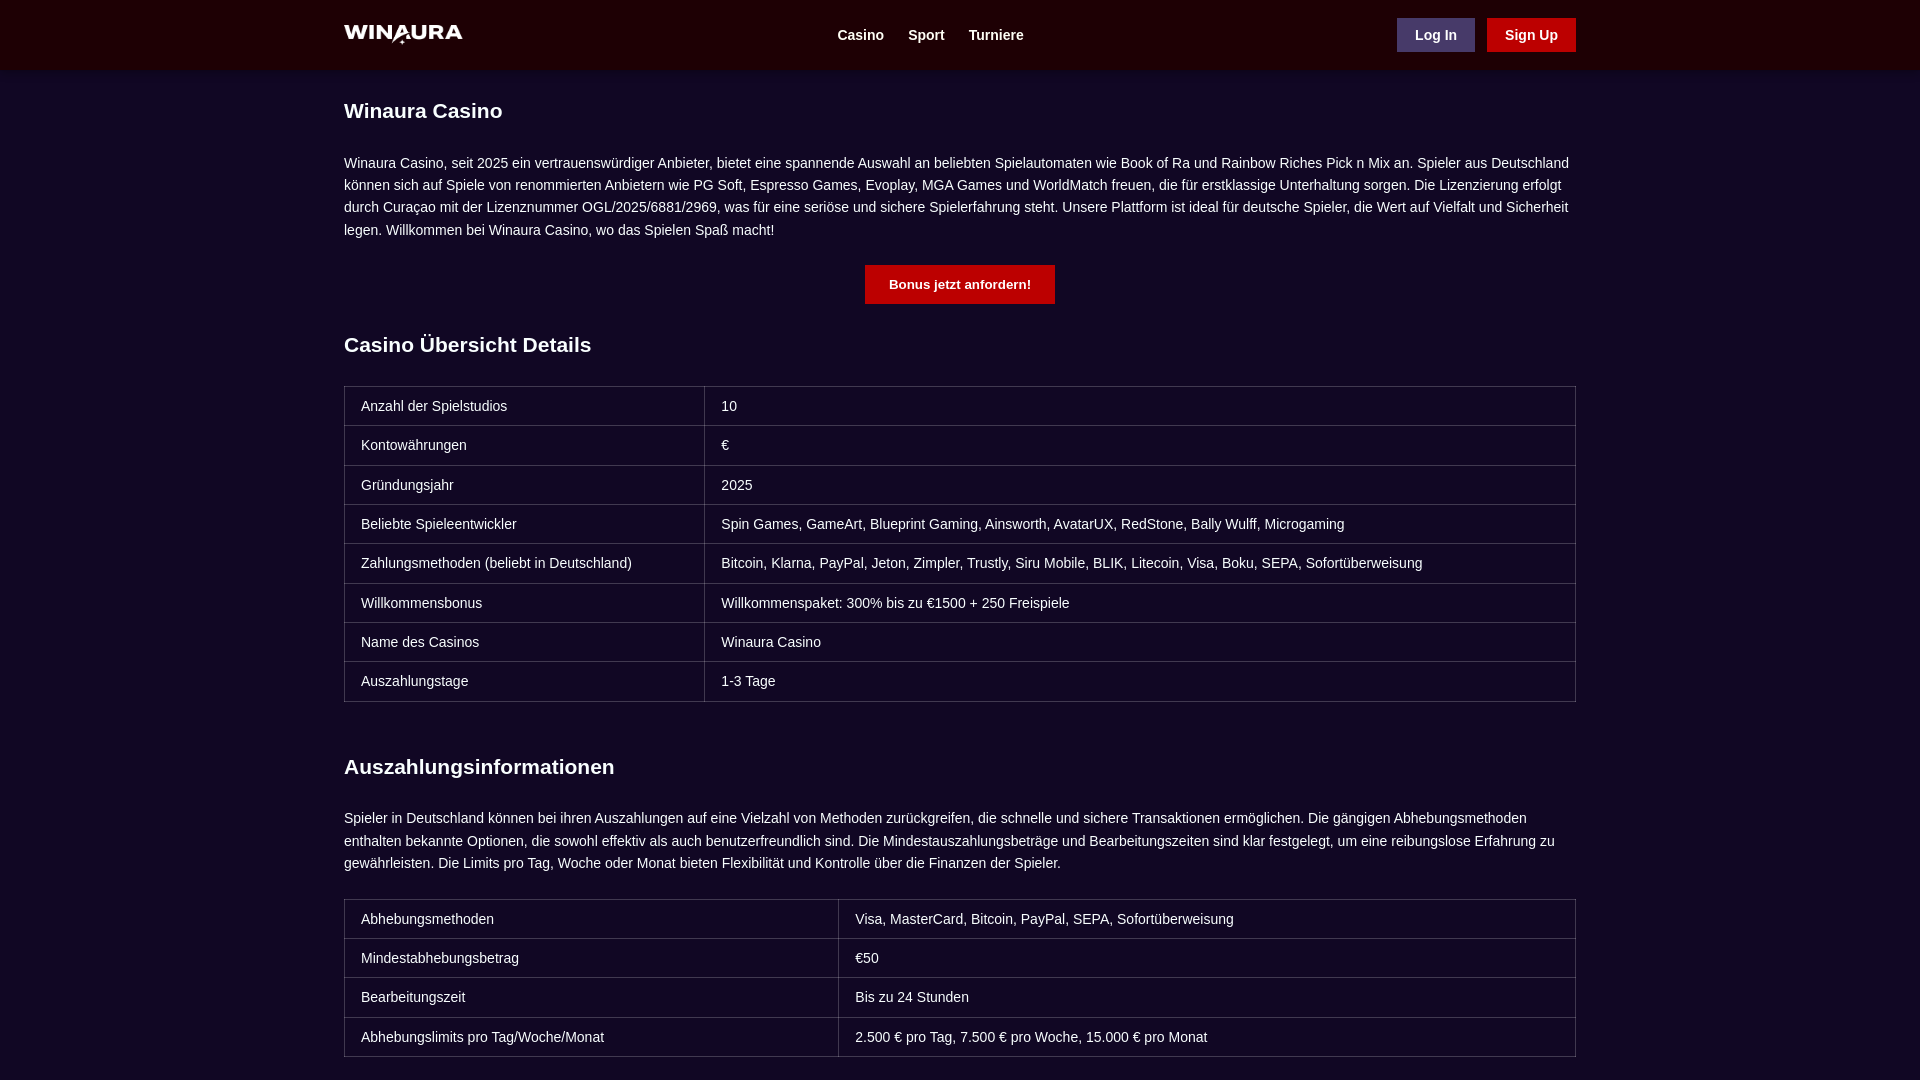Screen dimensions: 1920x1080
Task: Click the 'Gründungsjahr' row label
Action: 524,485
